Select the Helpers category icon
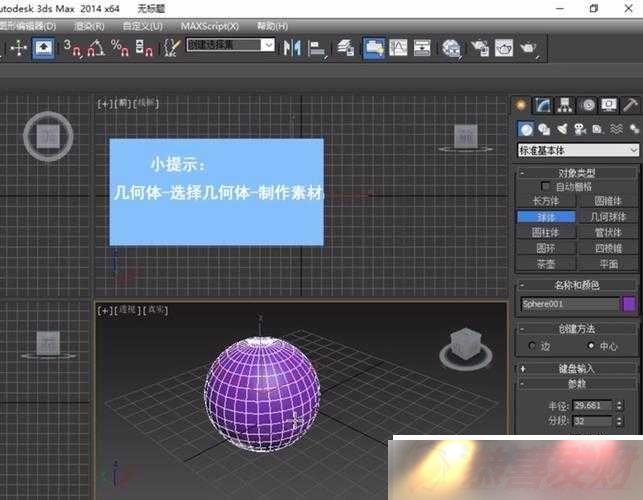Image resolution: width=643 pixels, height=500 pixels. click(597, 129)
